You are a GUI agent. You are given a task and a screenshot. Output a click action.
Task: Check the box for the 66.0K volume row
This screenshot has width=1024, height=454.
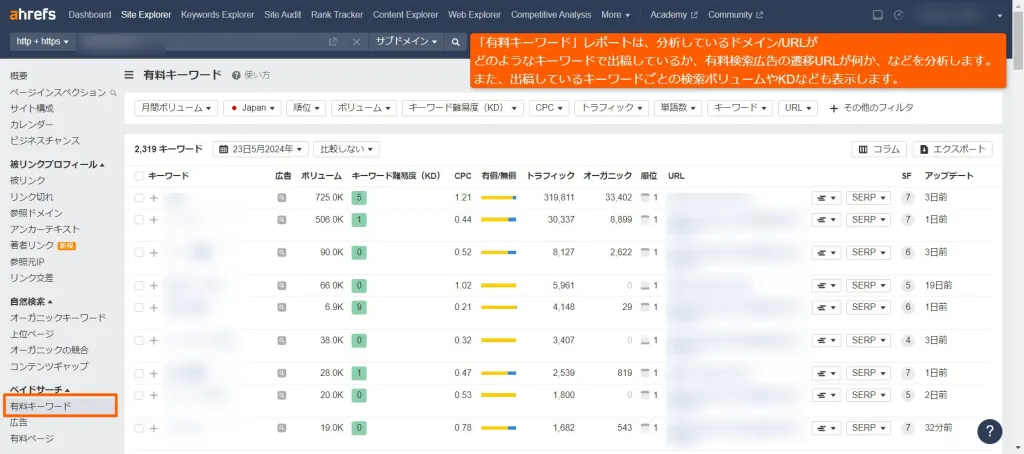coord(138,285)
